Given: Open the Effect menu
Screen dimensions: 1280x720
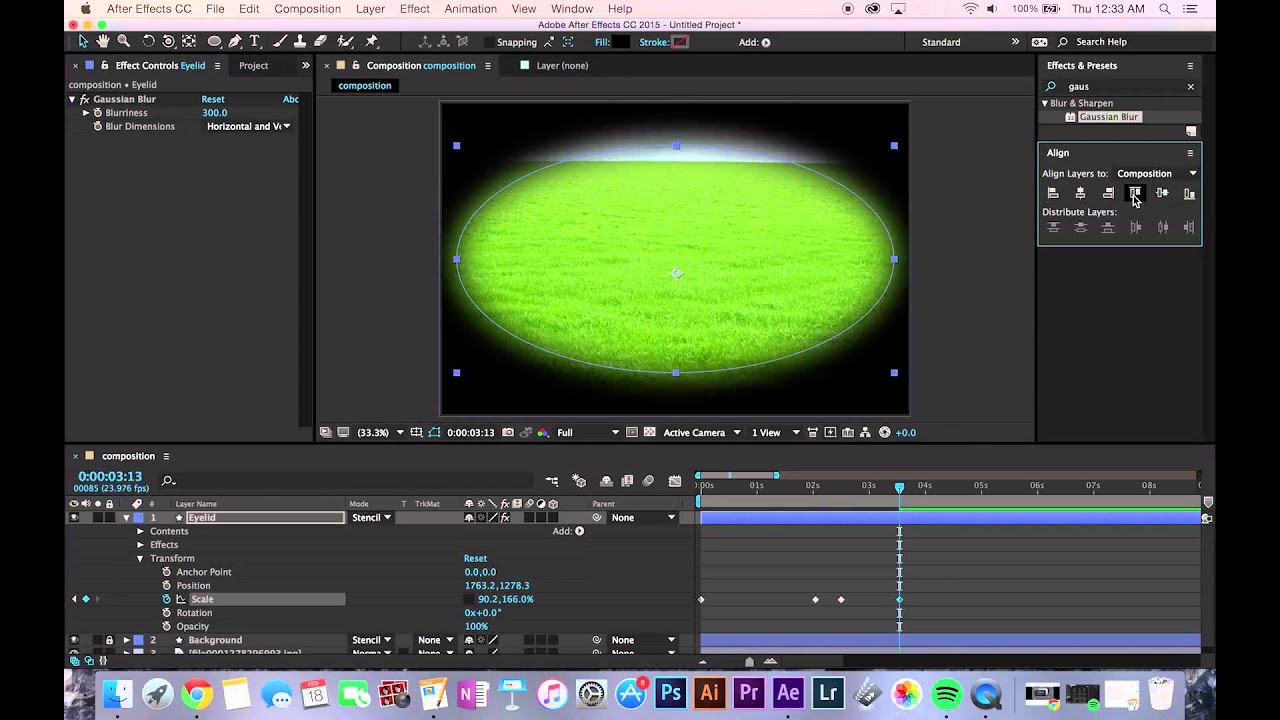Looking at the screenshot, I should coord(415,9).
